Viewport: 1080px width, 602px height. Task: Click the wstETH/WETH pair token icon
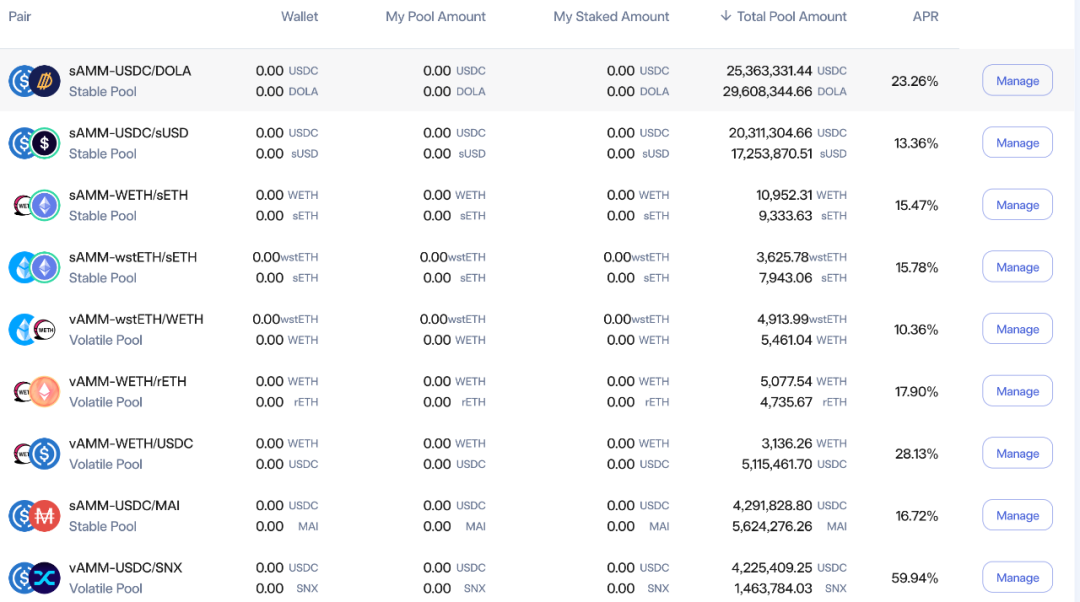32,329
